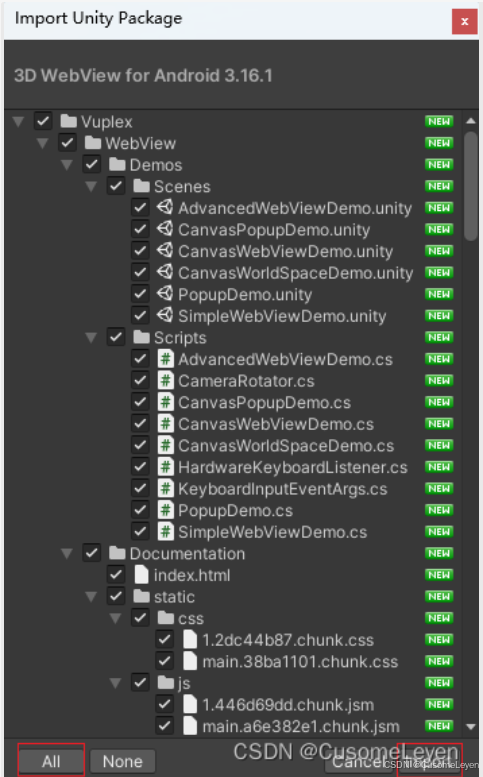Screen dimensions: 483x777
Task: Collapse the WebView folder triangle
Action: click(x=43, y=144)
